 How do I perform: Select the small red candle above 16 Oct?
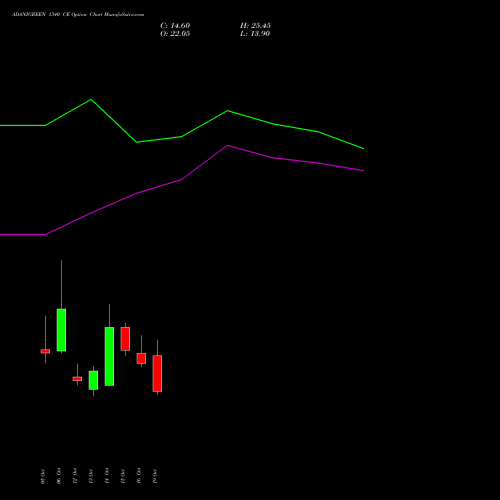tap(141, 358)
